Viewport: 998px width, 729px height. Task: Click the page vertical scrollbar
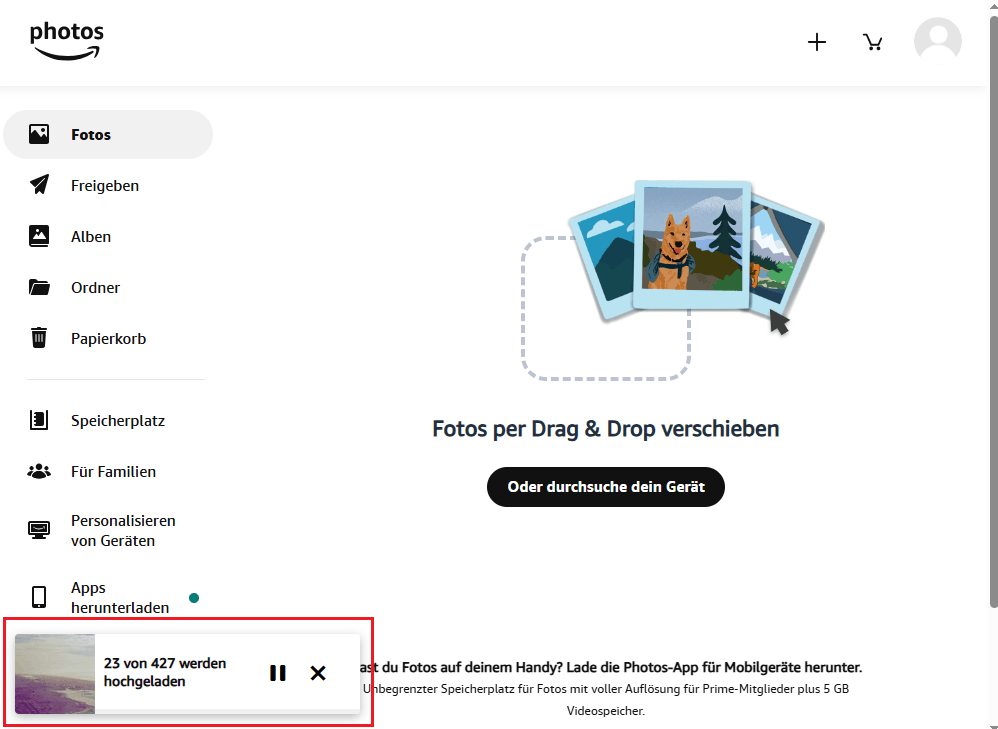click(x=994, y=312)
